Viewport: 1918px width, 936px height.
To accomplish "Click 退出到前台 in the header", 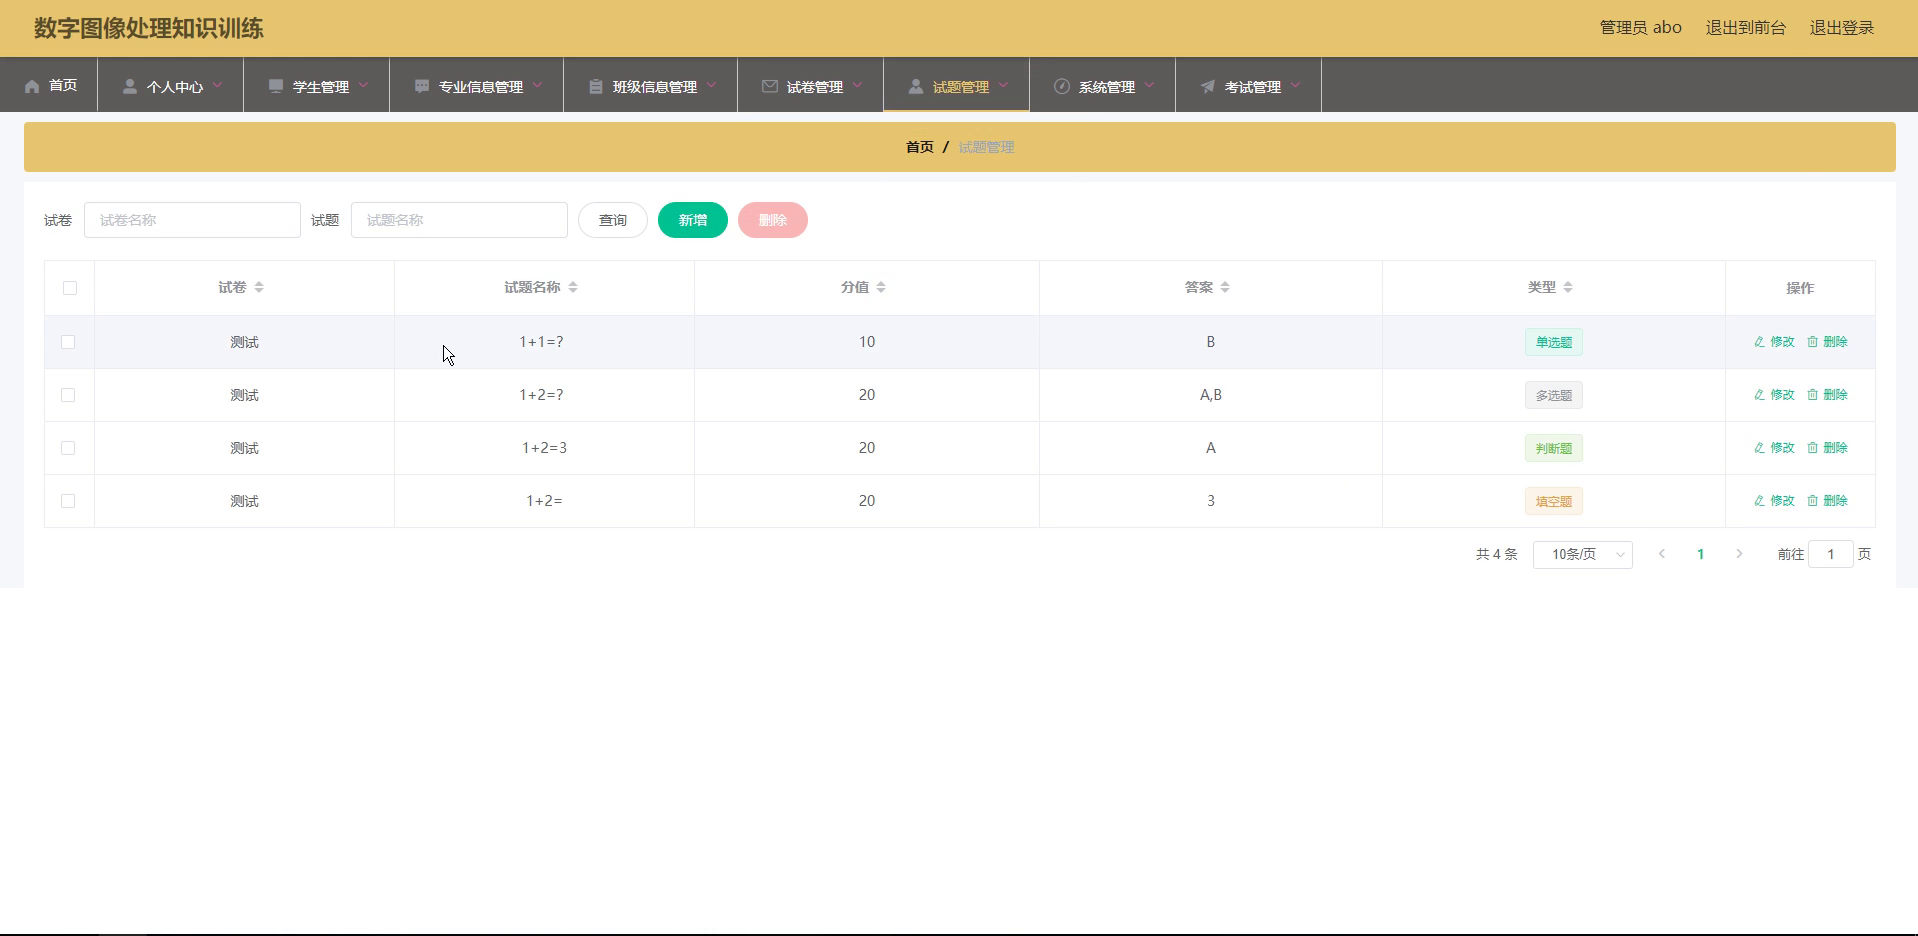I will click(x=1746, y=28).
